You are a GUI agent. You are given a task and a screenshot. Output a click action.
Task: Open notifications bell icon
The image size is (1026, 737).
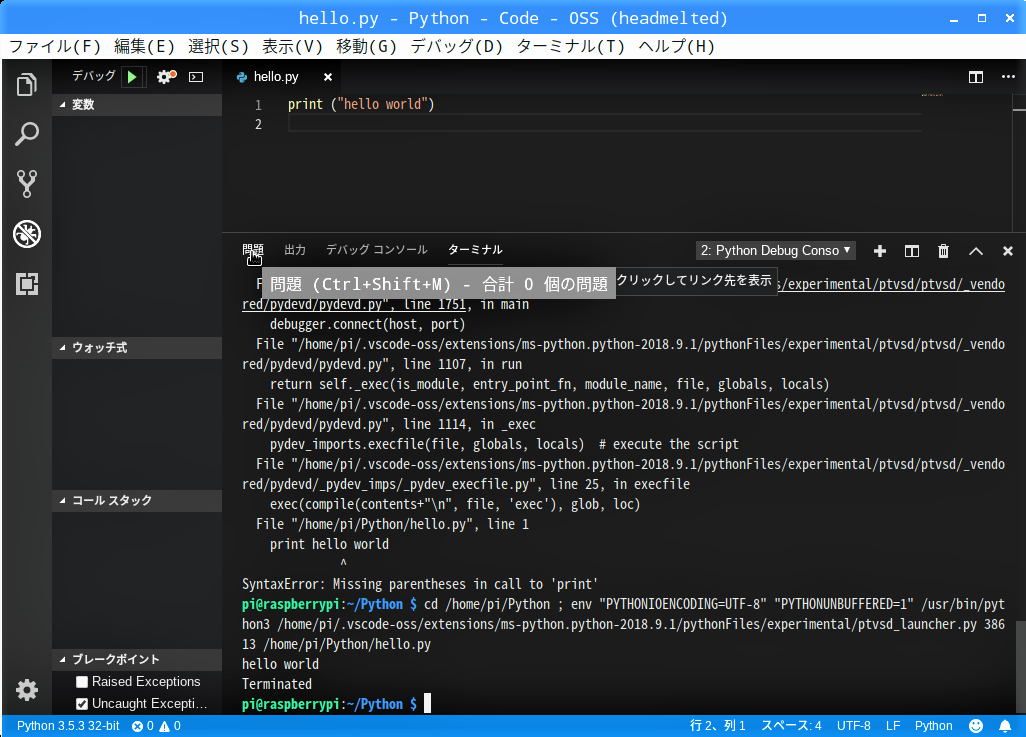tap(1004, 726)
